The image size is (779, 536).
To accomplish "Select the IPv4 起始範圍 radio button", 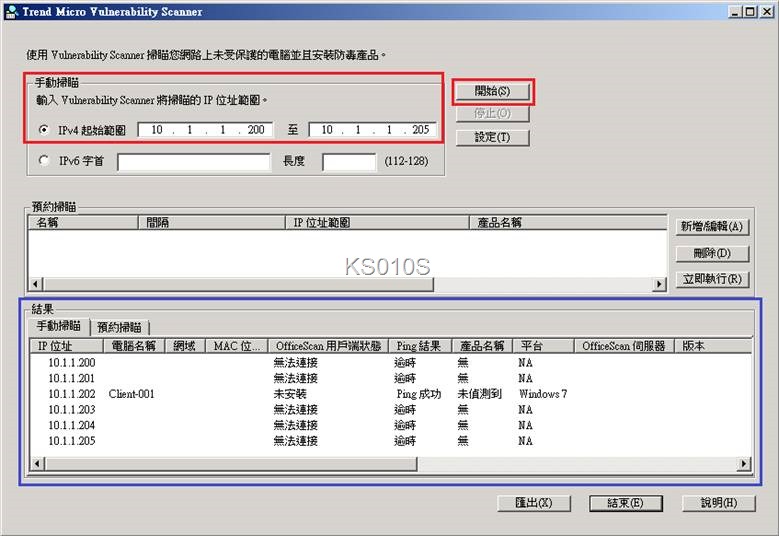I will pos(44,130).
